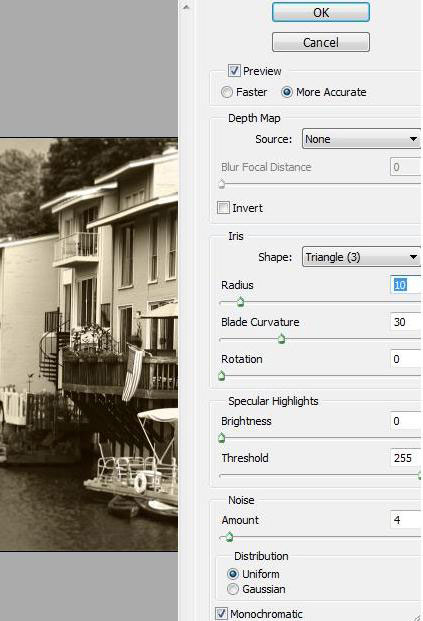The image size is (423, 621).
Task: Toggle the Monochromatic checkbox
Action: pos(221,613)
